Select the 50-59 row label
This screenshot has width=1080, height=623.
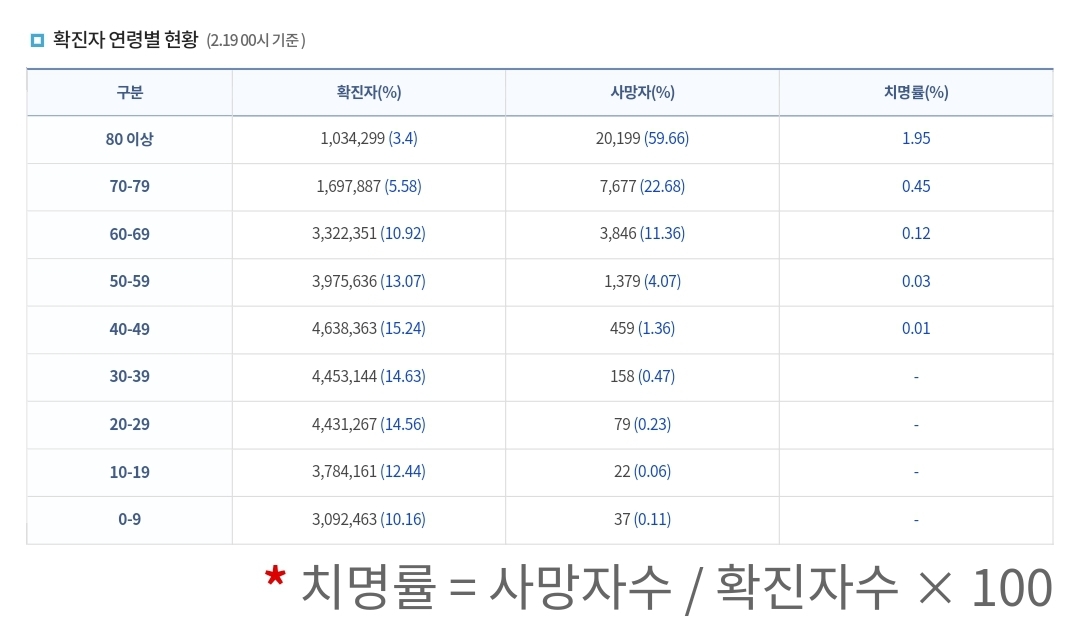pos(129,282)
